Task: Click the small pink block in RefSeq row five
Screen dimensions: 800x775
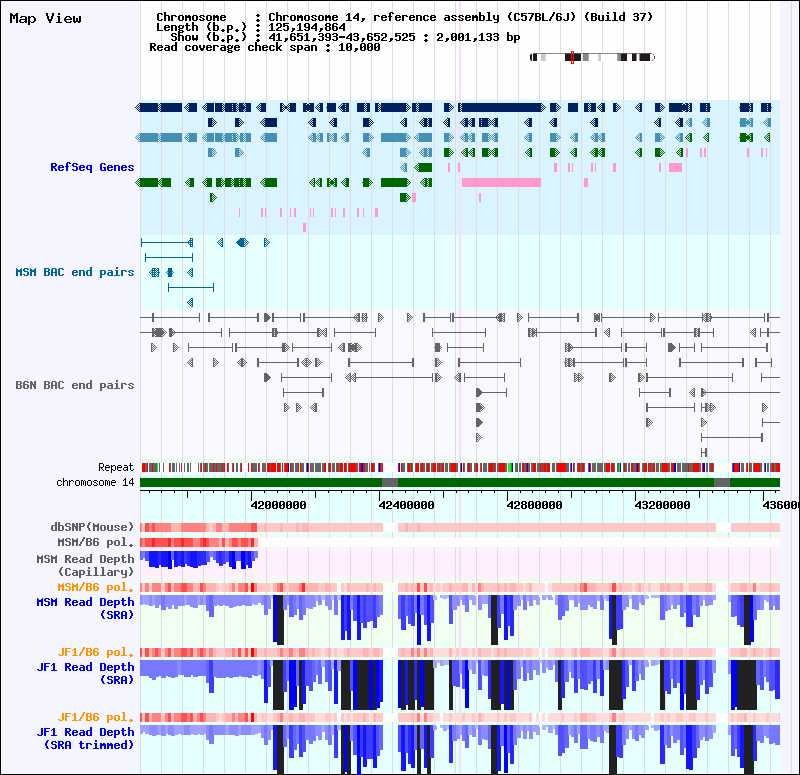Action: tap(675, 167)
